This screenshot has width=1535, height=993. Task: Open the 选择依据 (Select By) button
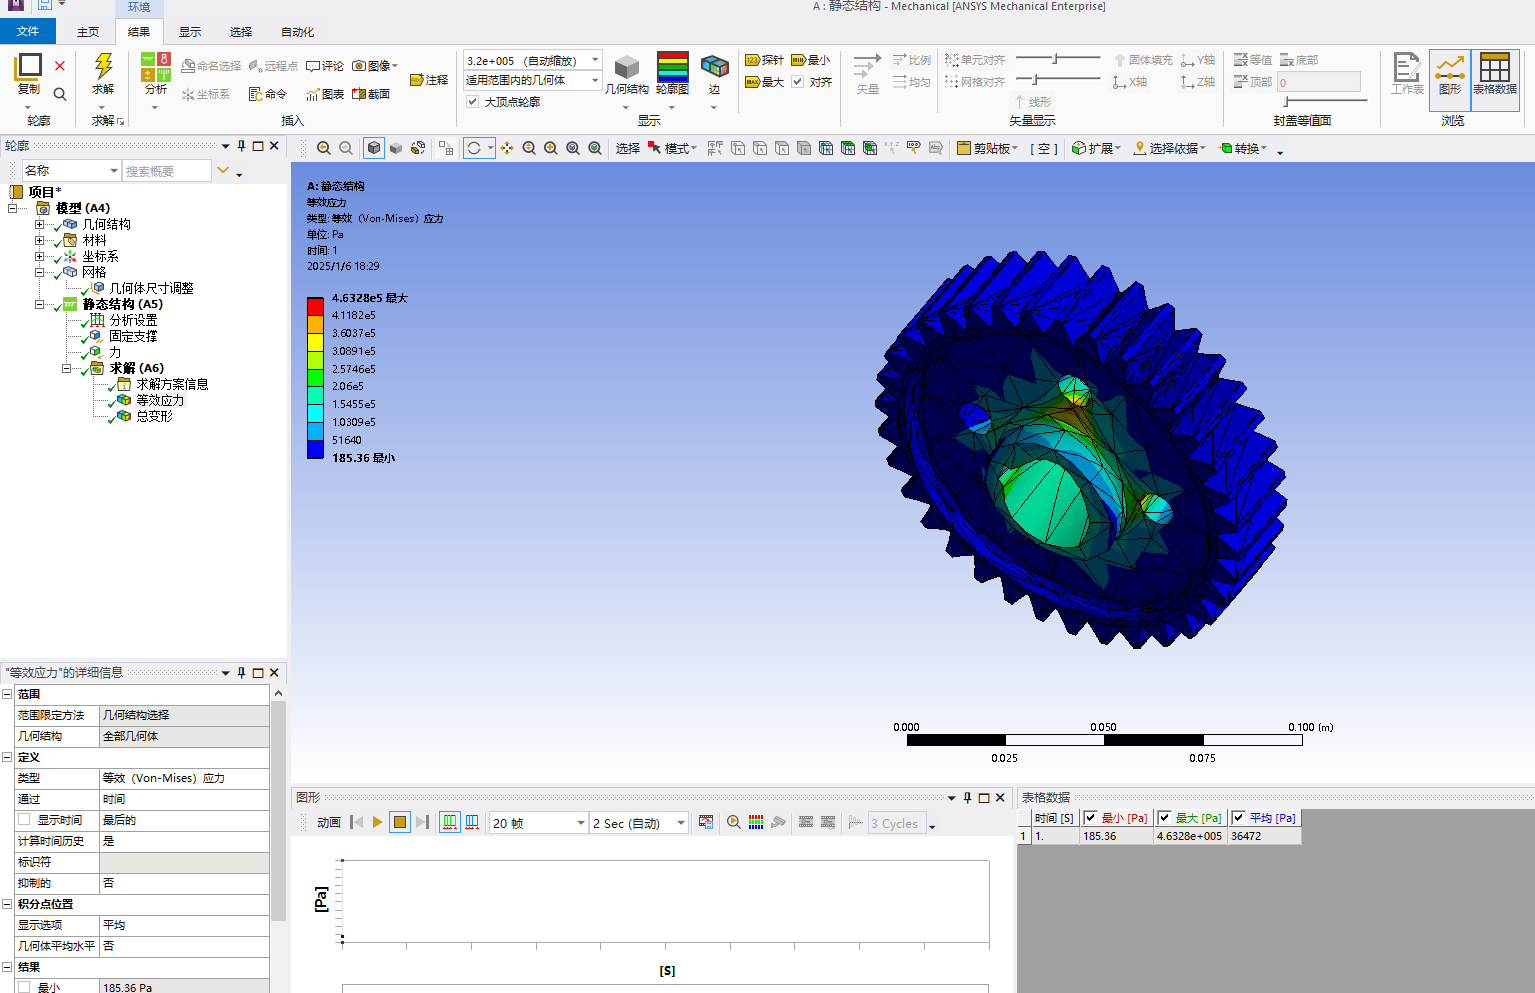(x=1169, y=148)
